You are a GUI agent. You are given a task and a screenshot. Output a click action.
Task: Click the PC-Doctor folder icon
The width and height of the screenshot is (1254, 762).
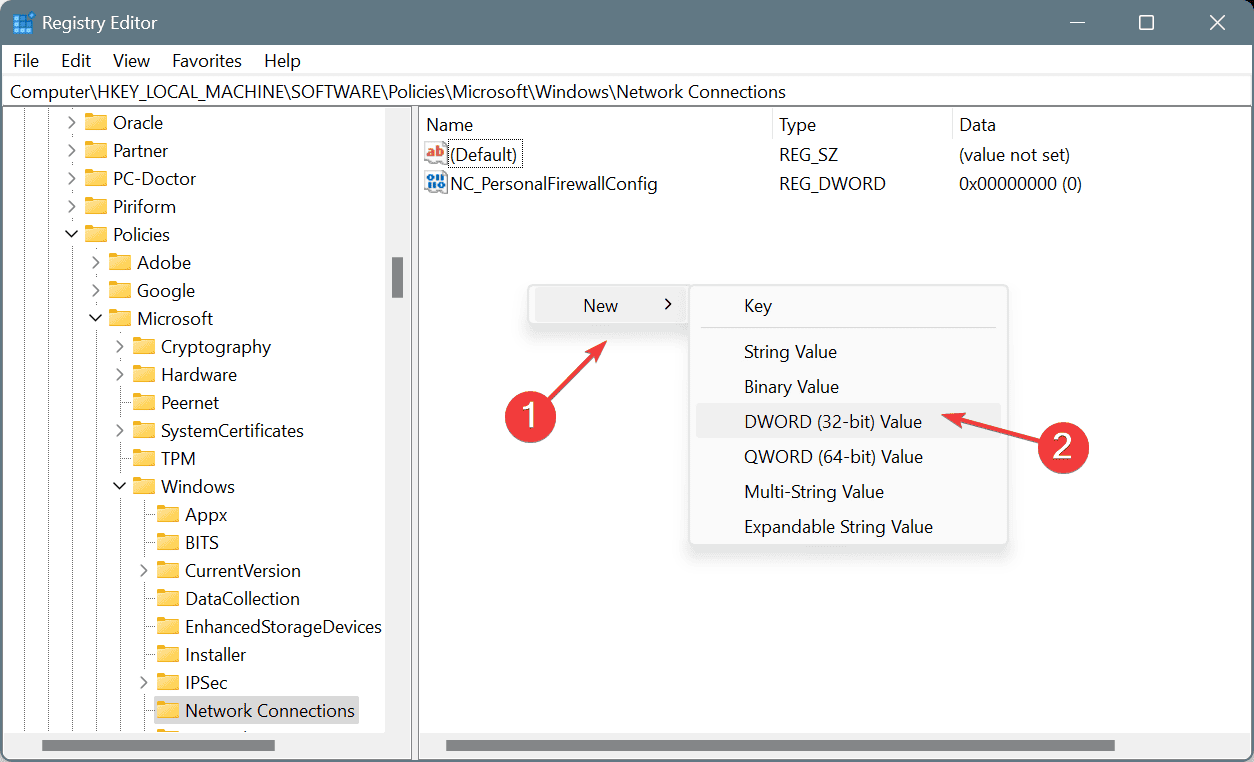click(x=96, y=178)
